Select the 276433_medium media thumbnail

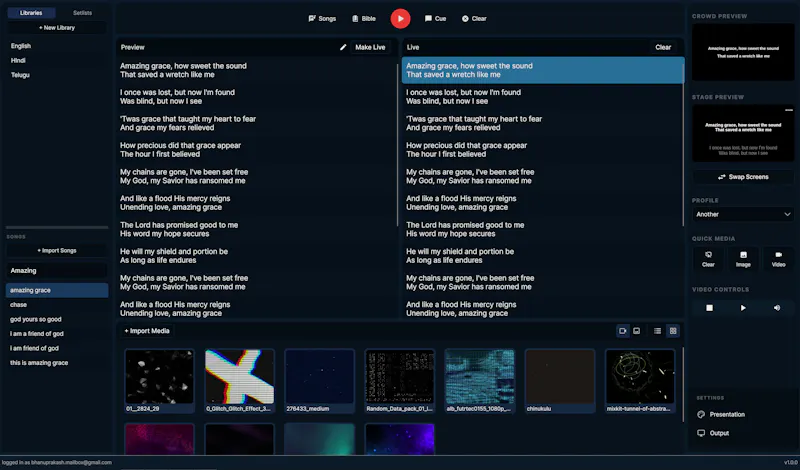pos(319,381)
